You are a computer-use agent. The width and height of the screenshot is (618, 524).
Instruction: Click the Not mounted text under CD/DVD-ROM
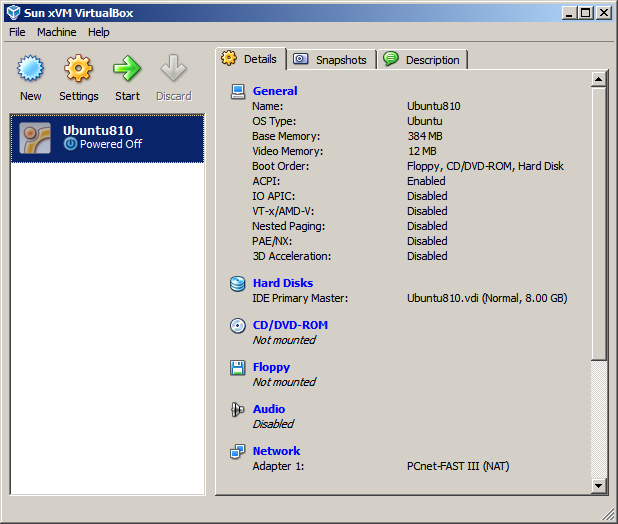(284, 340)
